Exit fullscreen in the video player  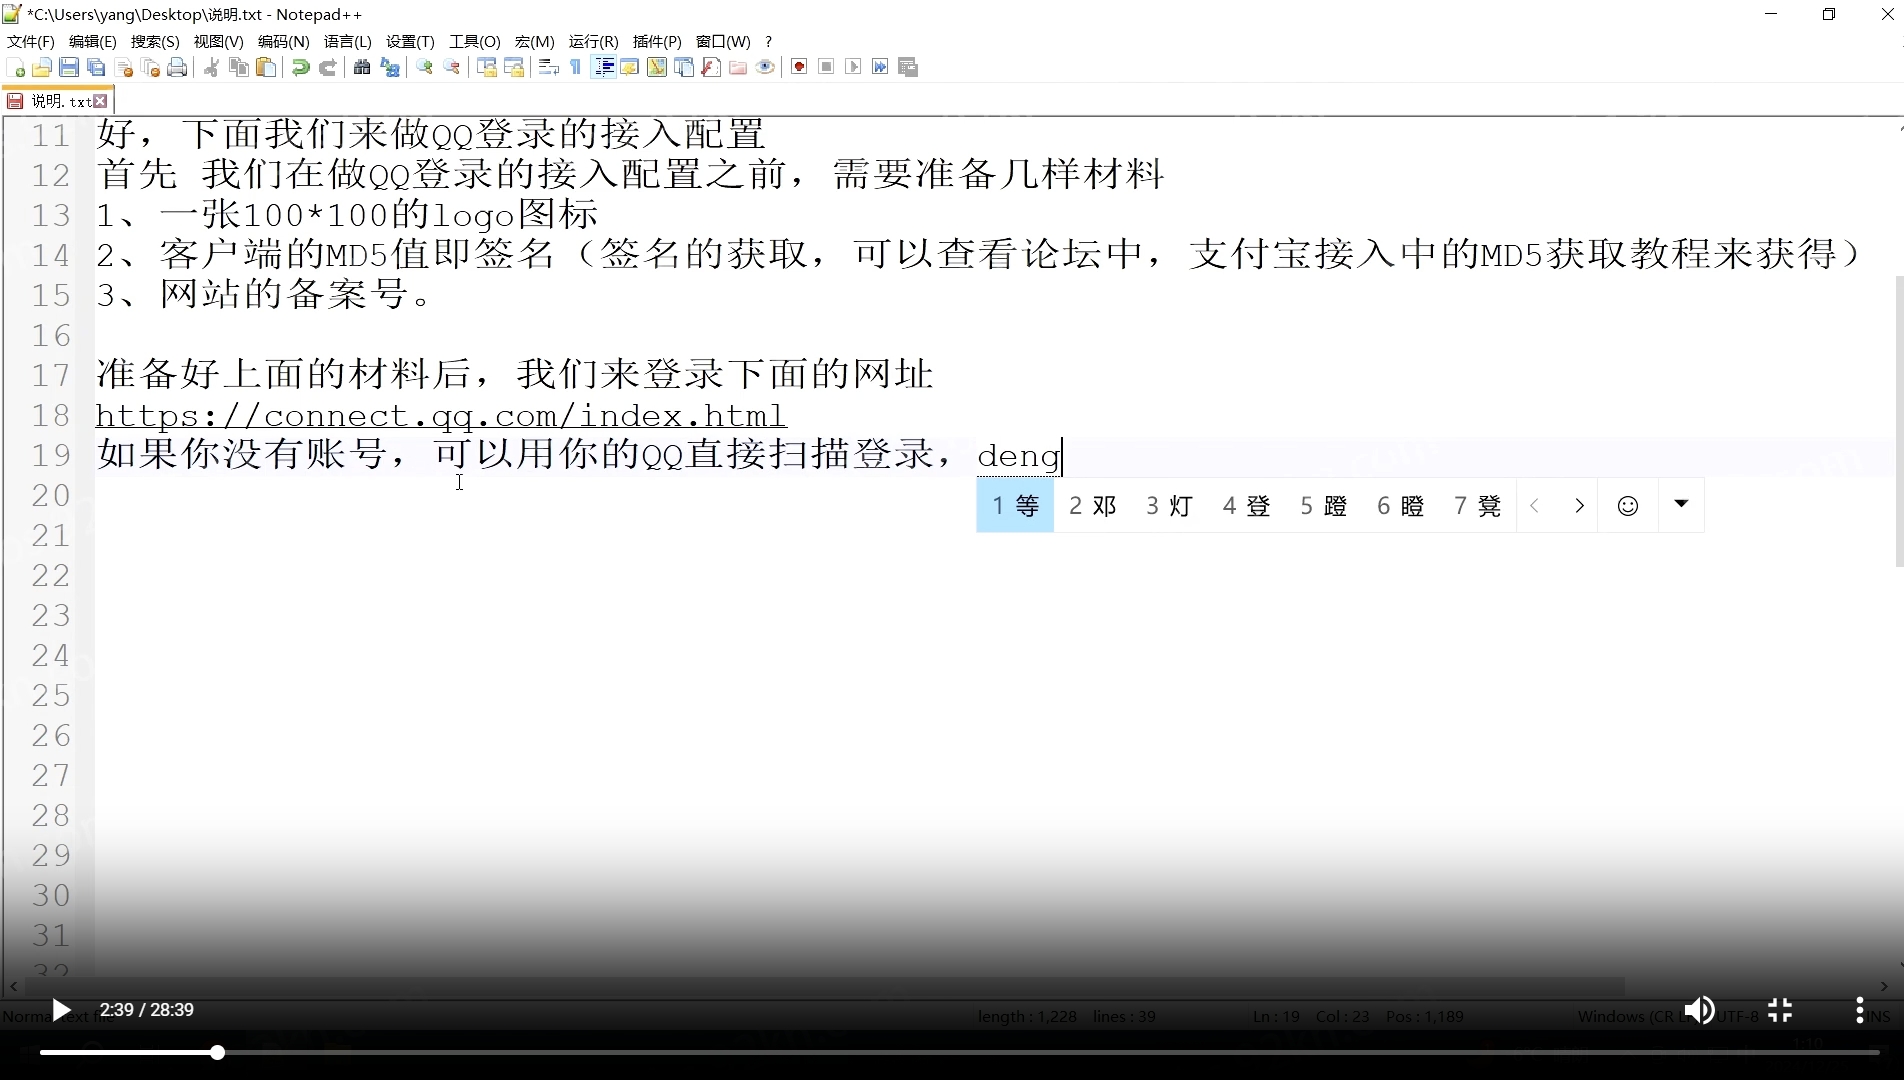(1780, 1010)
